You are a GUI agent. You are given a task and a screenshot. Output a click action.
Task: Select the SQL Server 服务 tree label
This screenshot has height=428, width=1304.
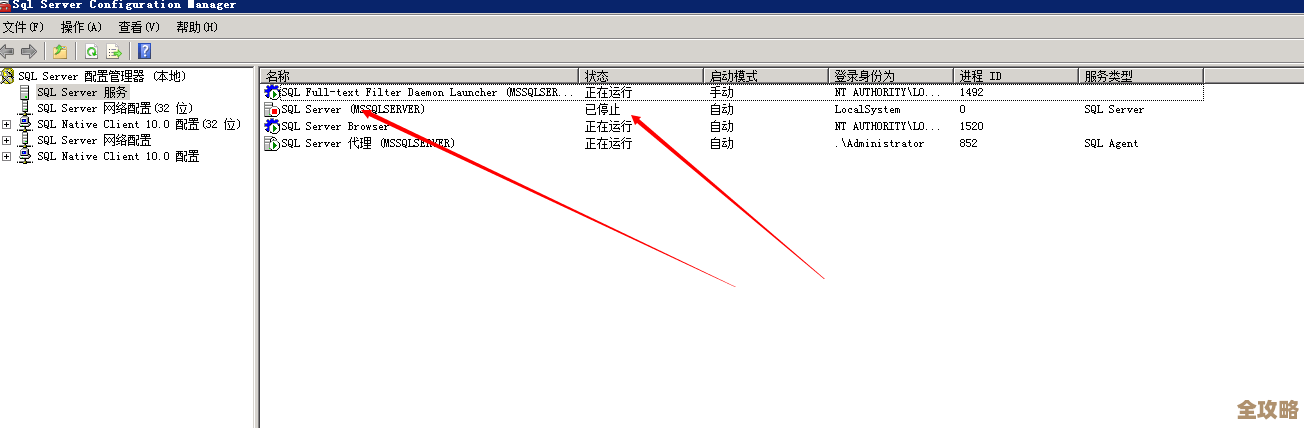click(82, 93)
